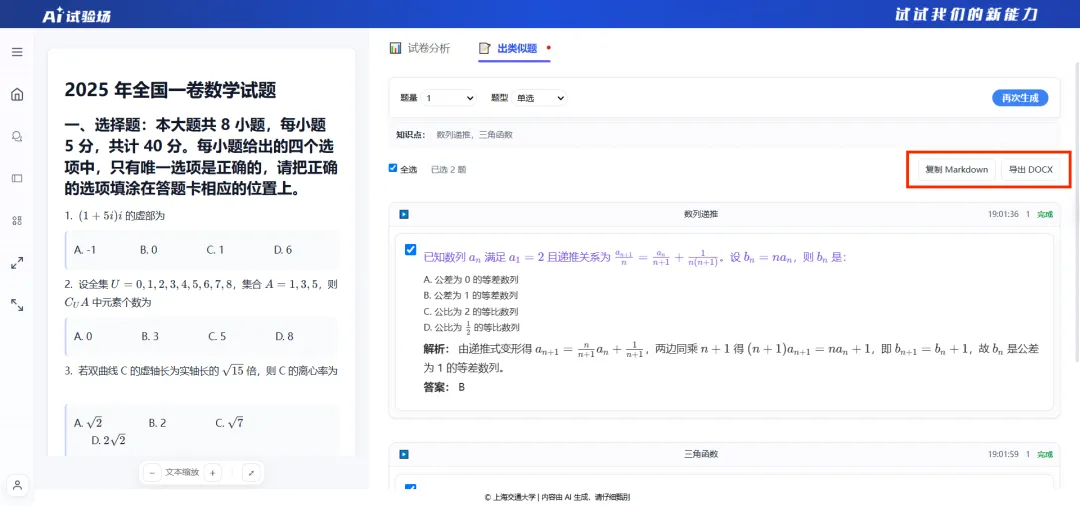Increase text zoom with the plus button
1080x506 pixels.
[213, 473]
